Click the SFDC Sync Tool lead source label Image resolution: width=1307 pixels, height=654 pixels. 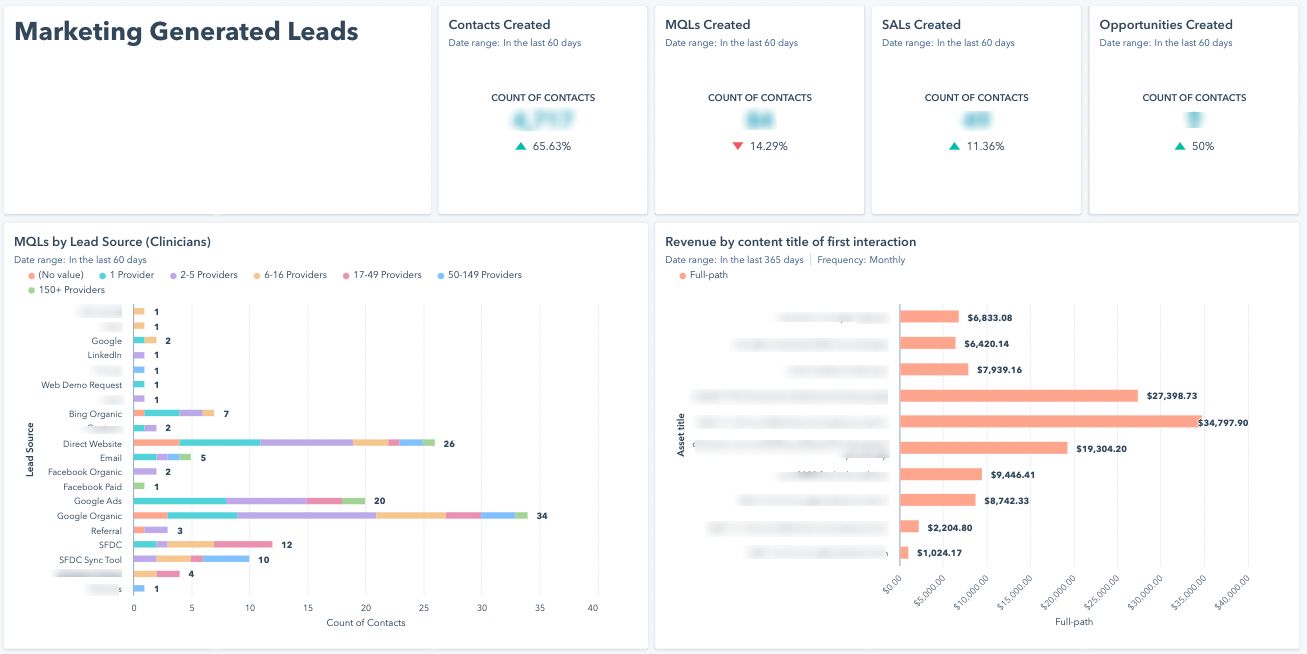pyautogui.click(x=90, y=560)
